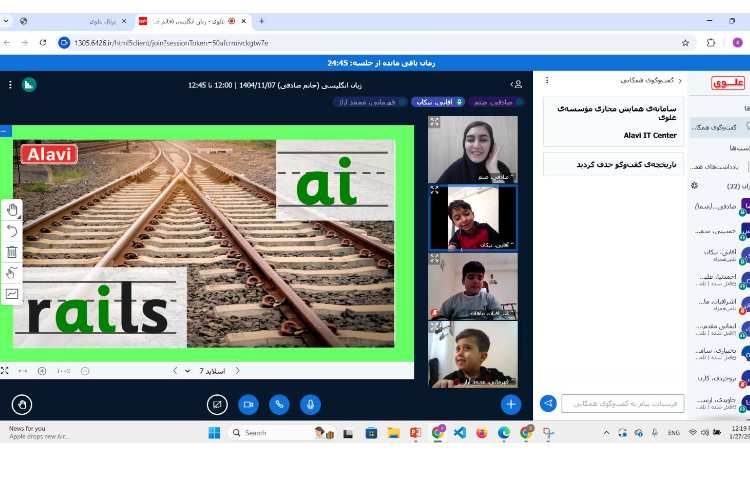This screenshot has width=750, height=480.
Task: Collapse the public chat panel arrow
Action: coord(680,80)
